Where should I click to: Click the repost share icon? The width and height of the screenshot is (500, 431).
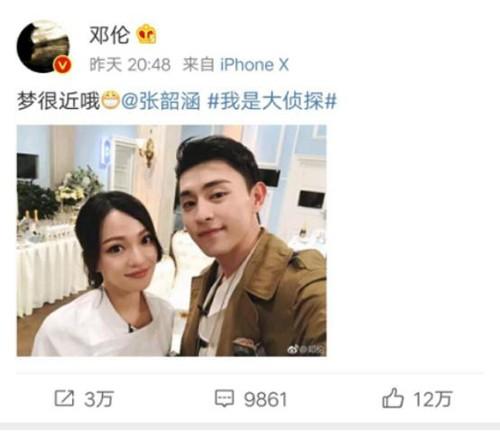[x=64, y=398]
